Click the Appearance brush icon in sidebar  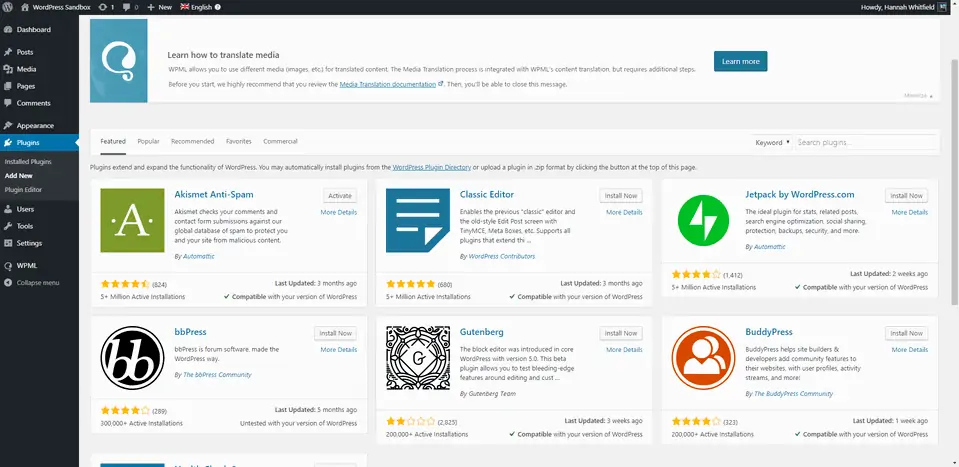point(8,125)
